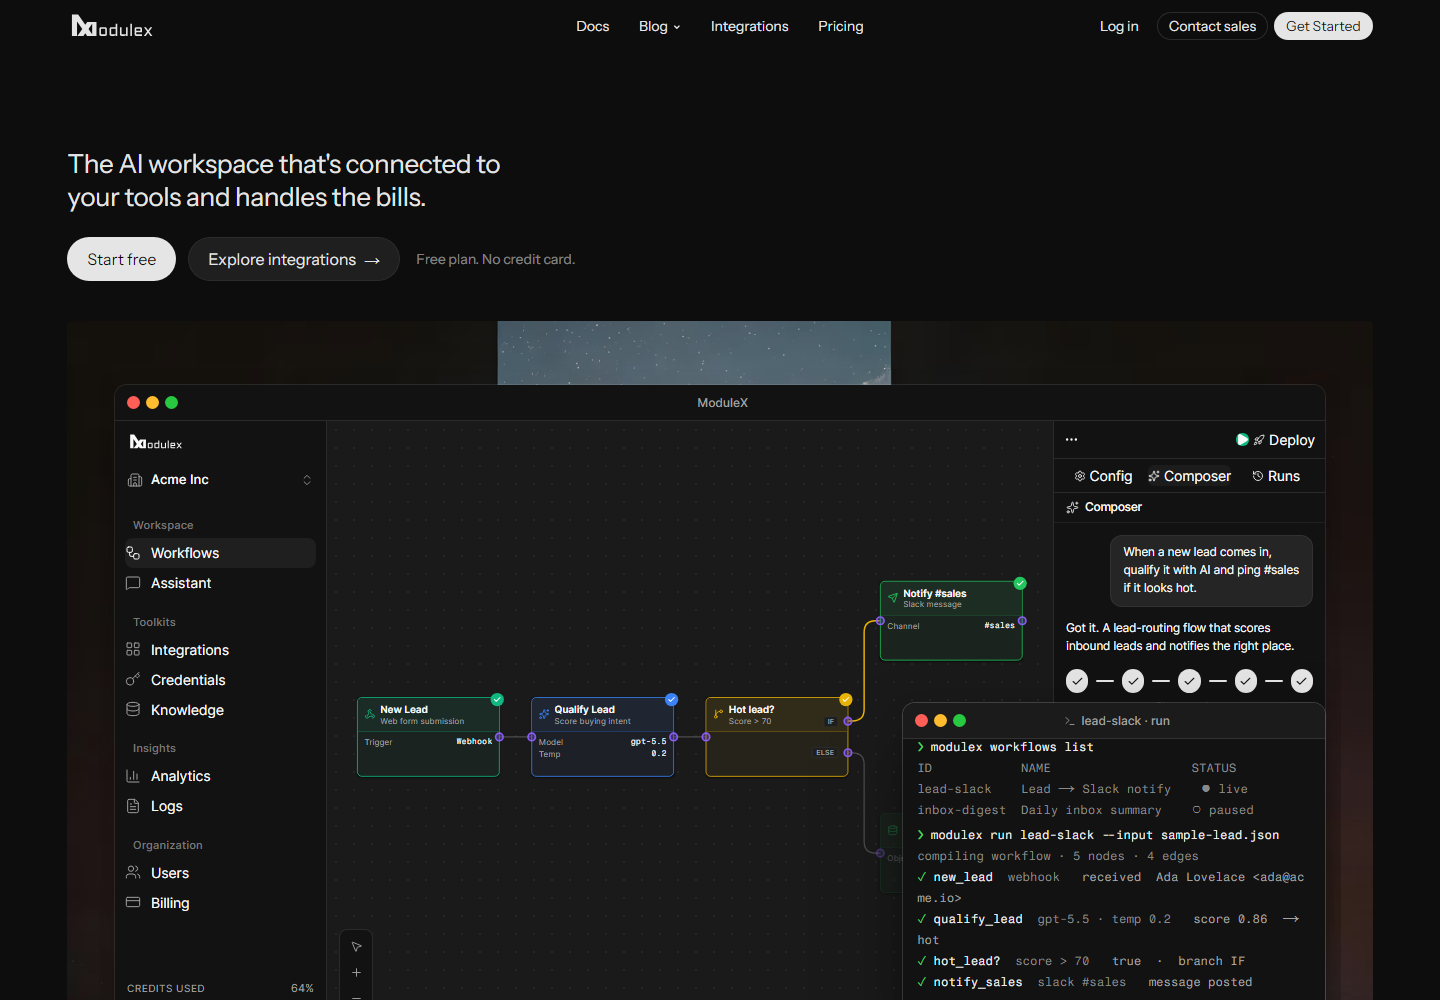
Task: Open the Blog dropdown in the top navigation
Action: click(x=659, y=27)
